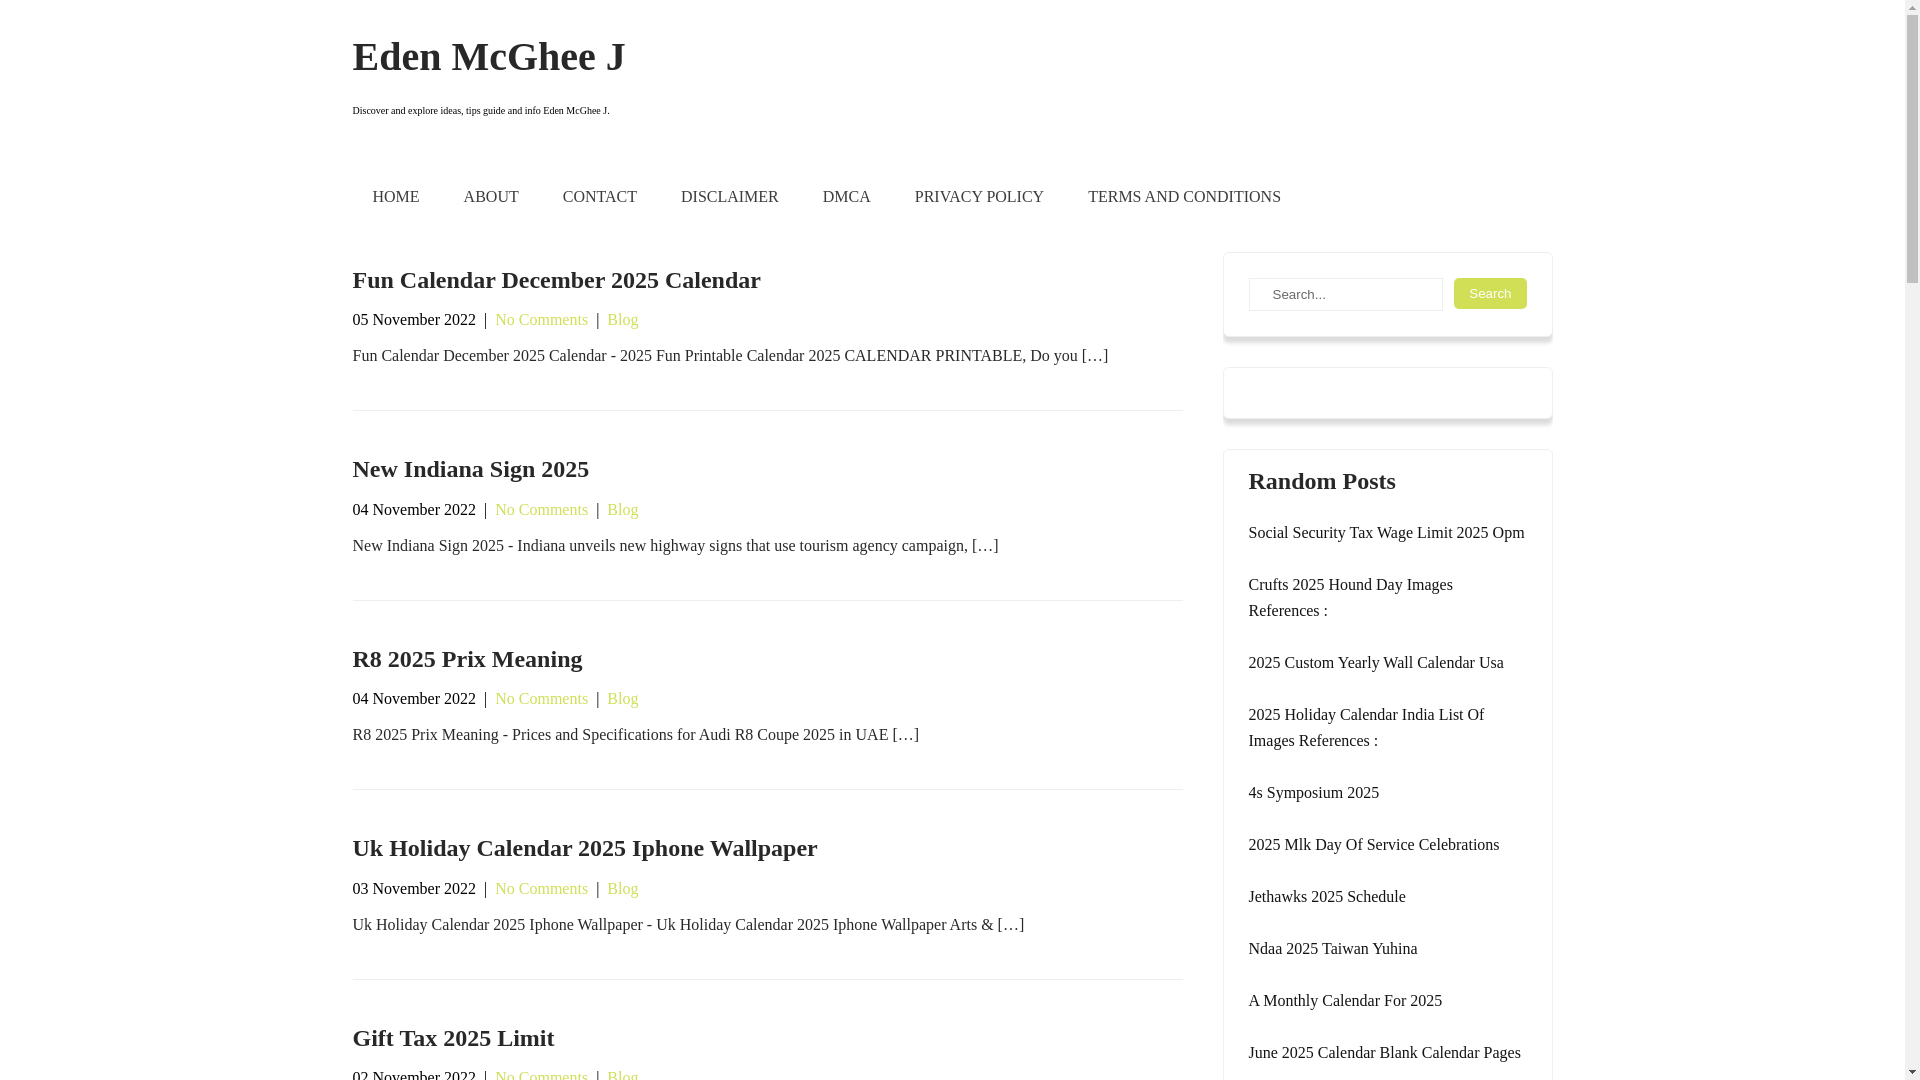Open Ndaa 2025 Taiwan Yuhina post

(x=1332, y=949)
